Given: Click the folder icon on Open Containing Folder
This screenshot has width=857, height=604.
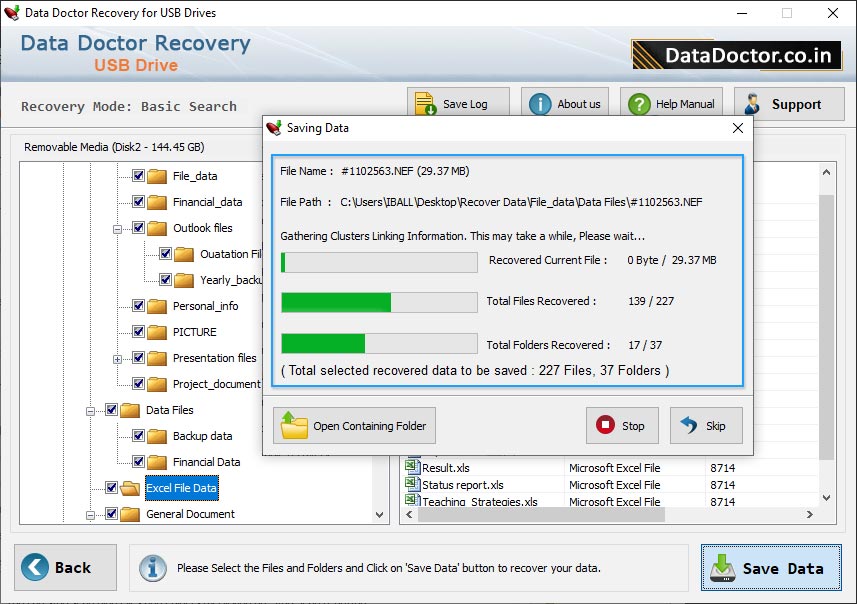Looking at the screenshot, I should [x=295, y=425].
